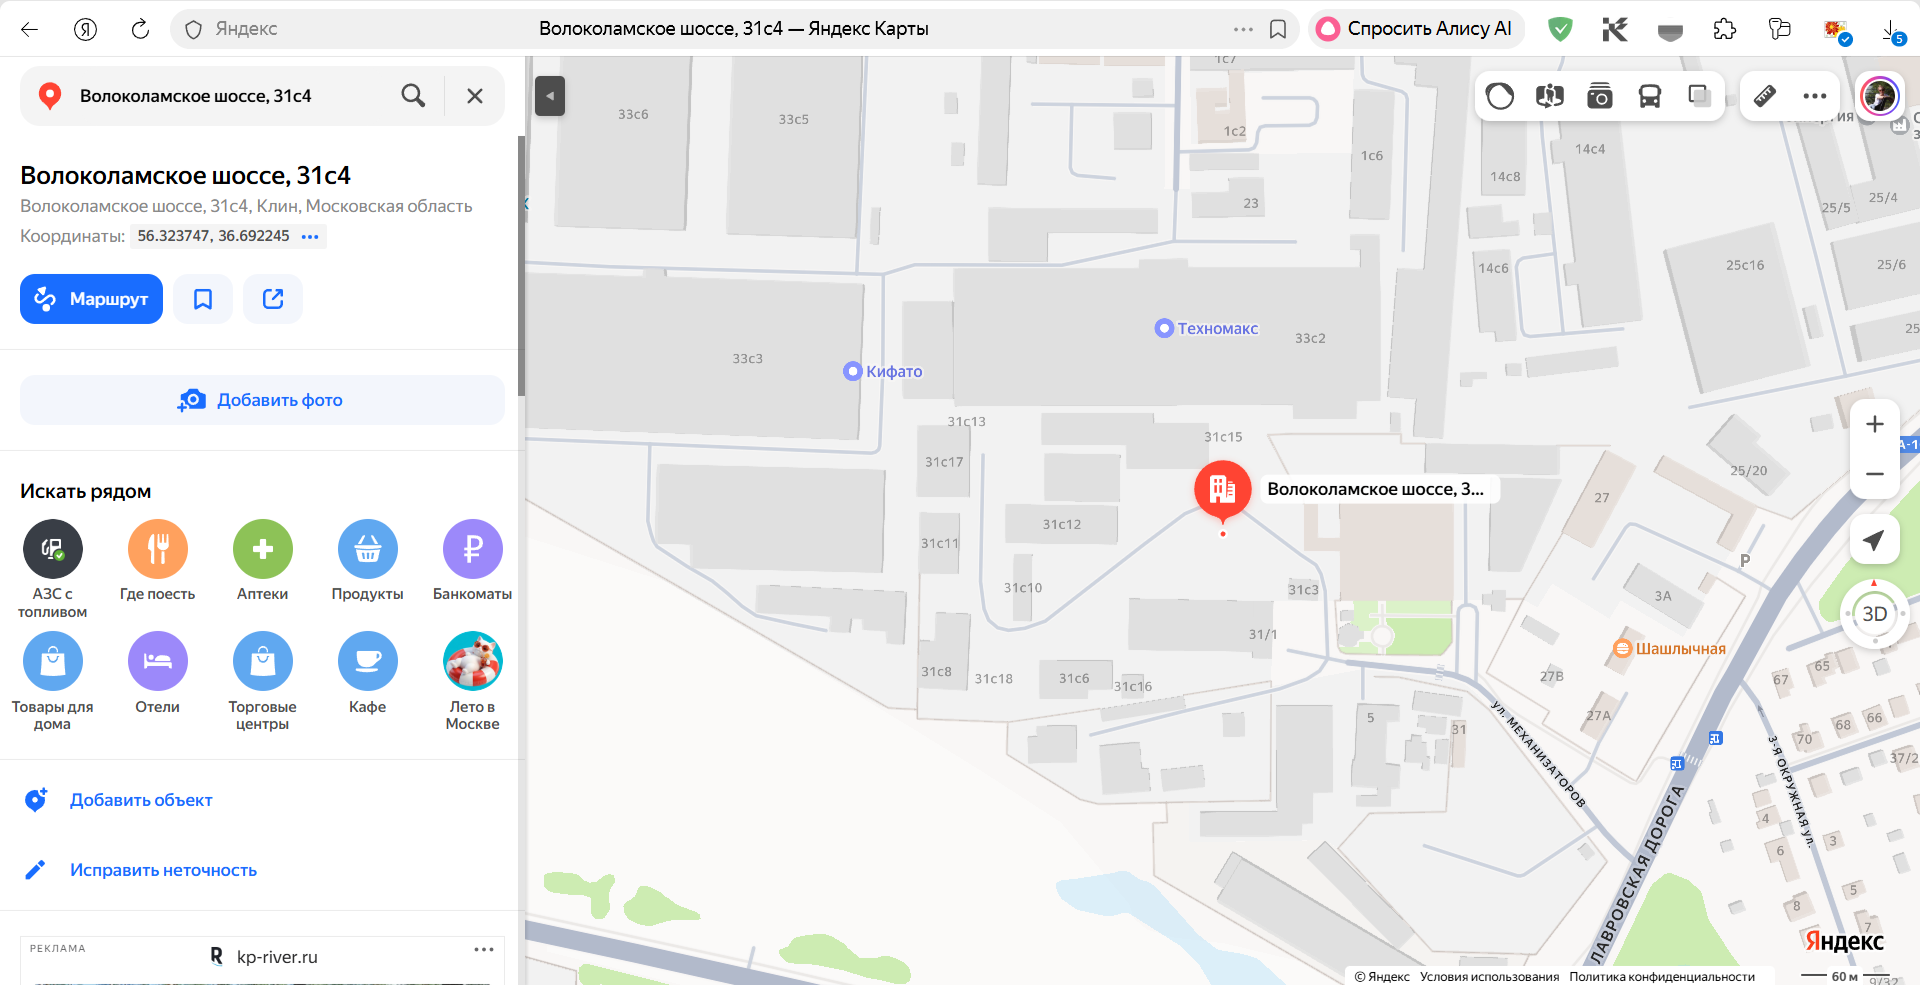Find nearby Кафе

[x=368, y=673]
